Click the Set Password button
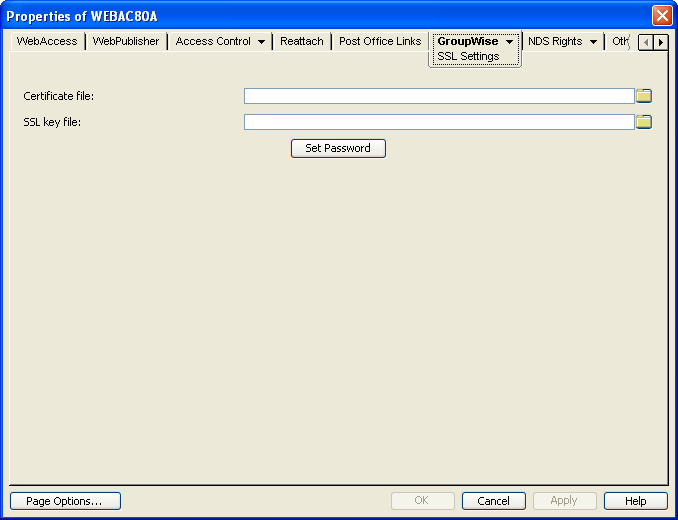Viewport: 678px width, 520px height. point(338,148)
